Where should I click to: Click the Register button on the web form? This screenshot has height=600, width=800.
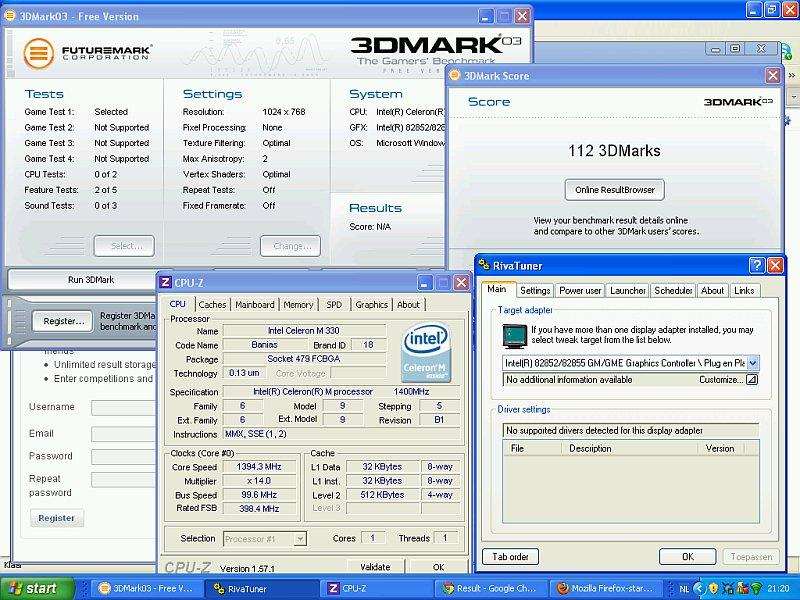pyautogui.click(x=57, y=518)
